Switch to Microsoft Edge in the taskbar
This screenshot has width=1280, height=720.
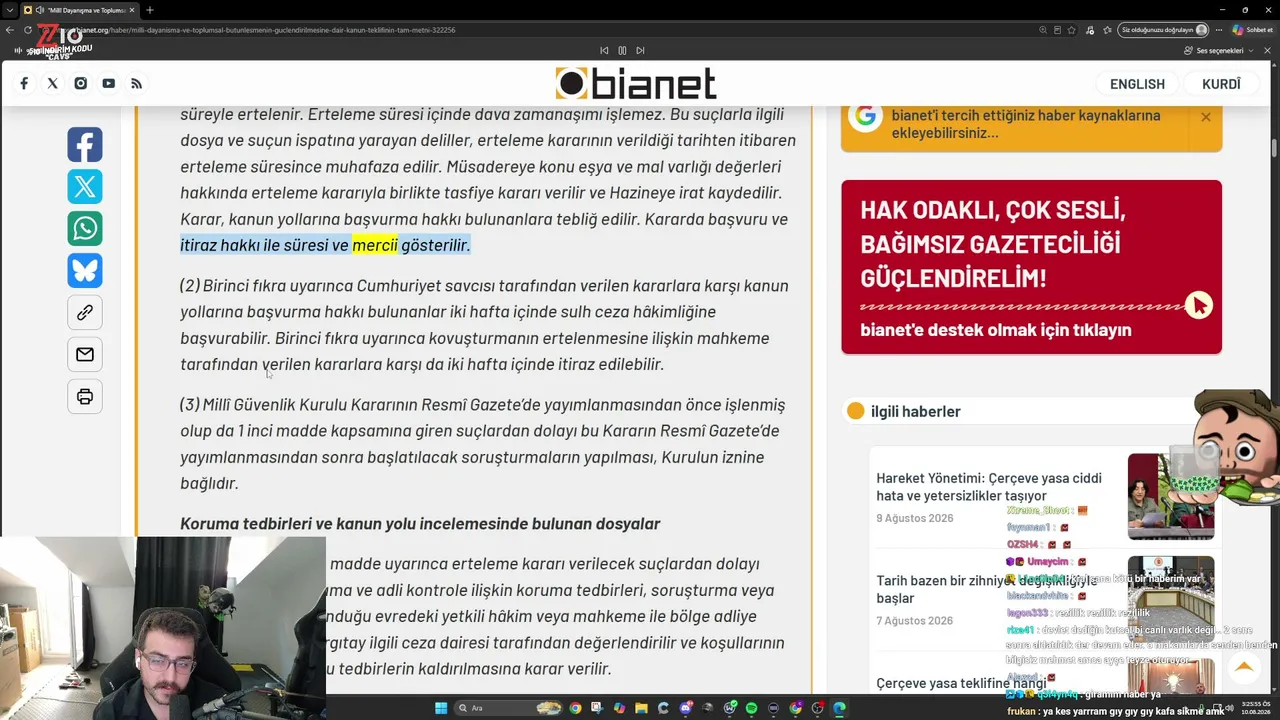coord(839,708)
